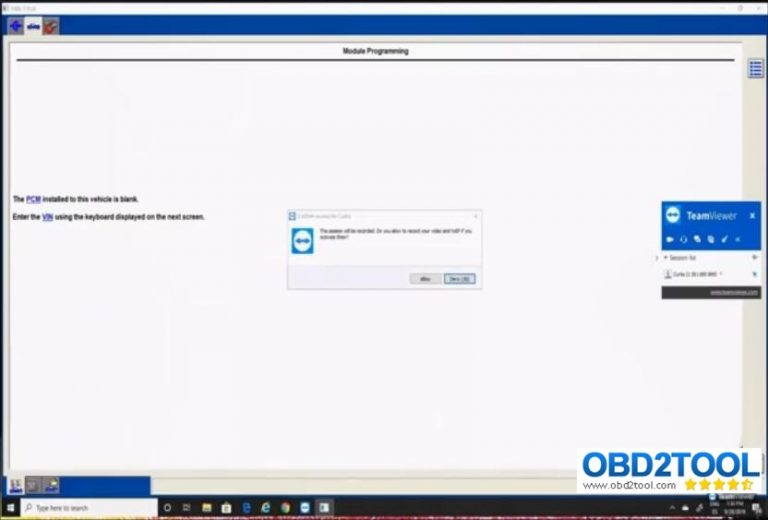Expand the session partner dropdown arrow
The image size is (768, 520).
[x=721, y=274]
